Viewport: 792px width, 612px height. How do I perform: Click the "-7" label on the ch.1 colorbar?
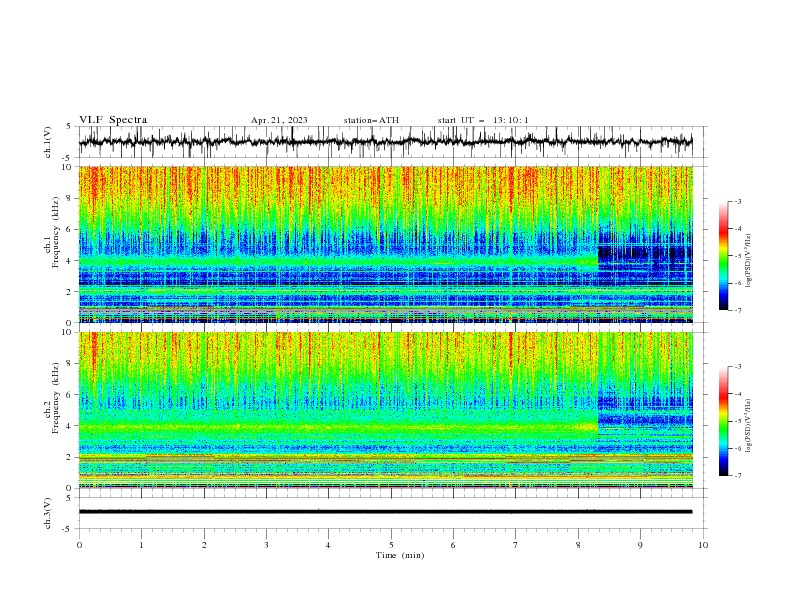(x=737, y=310)
